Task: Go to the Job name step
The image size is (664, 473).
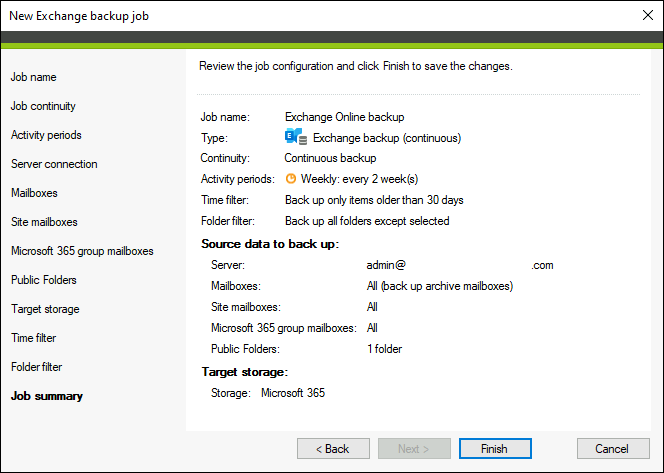Action: point(33,77)
